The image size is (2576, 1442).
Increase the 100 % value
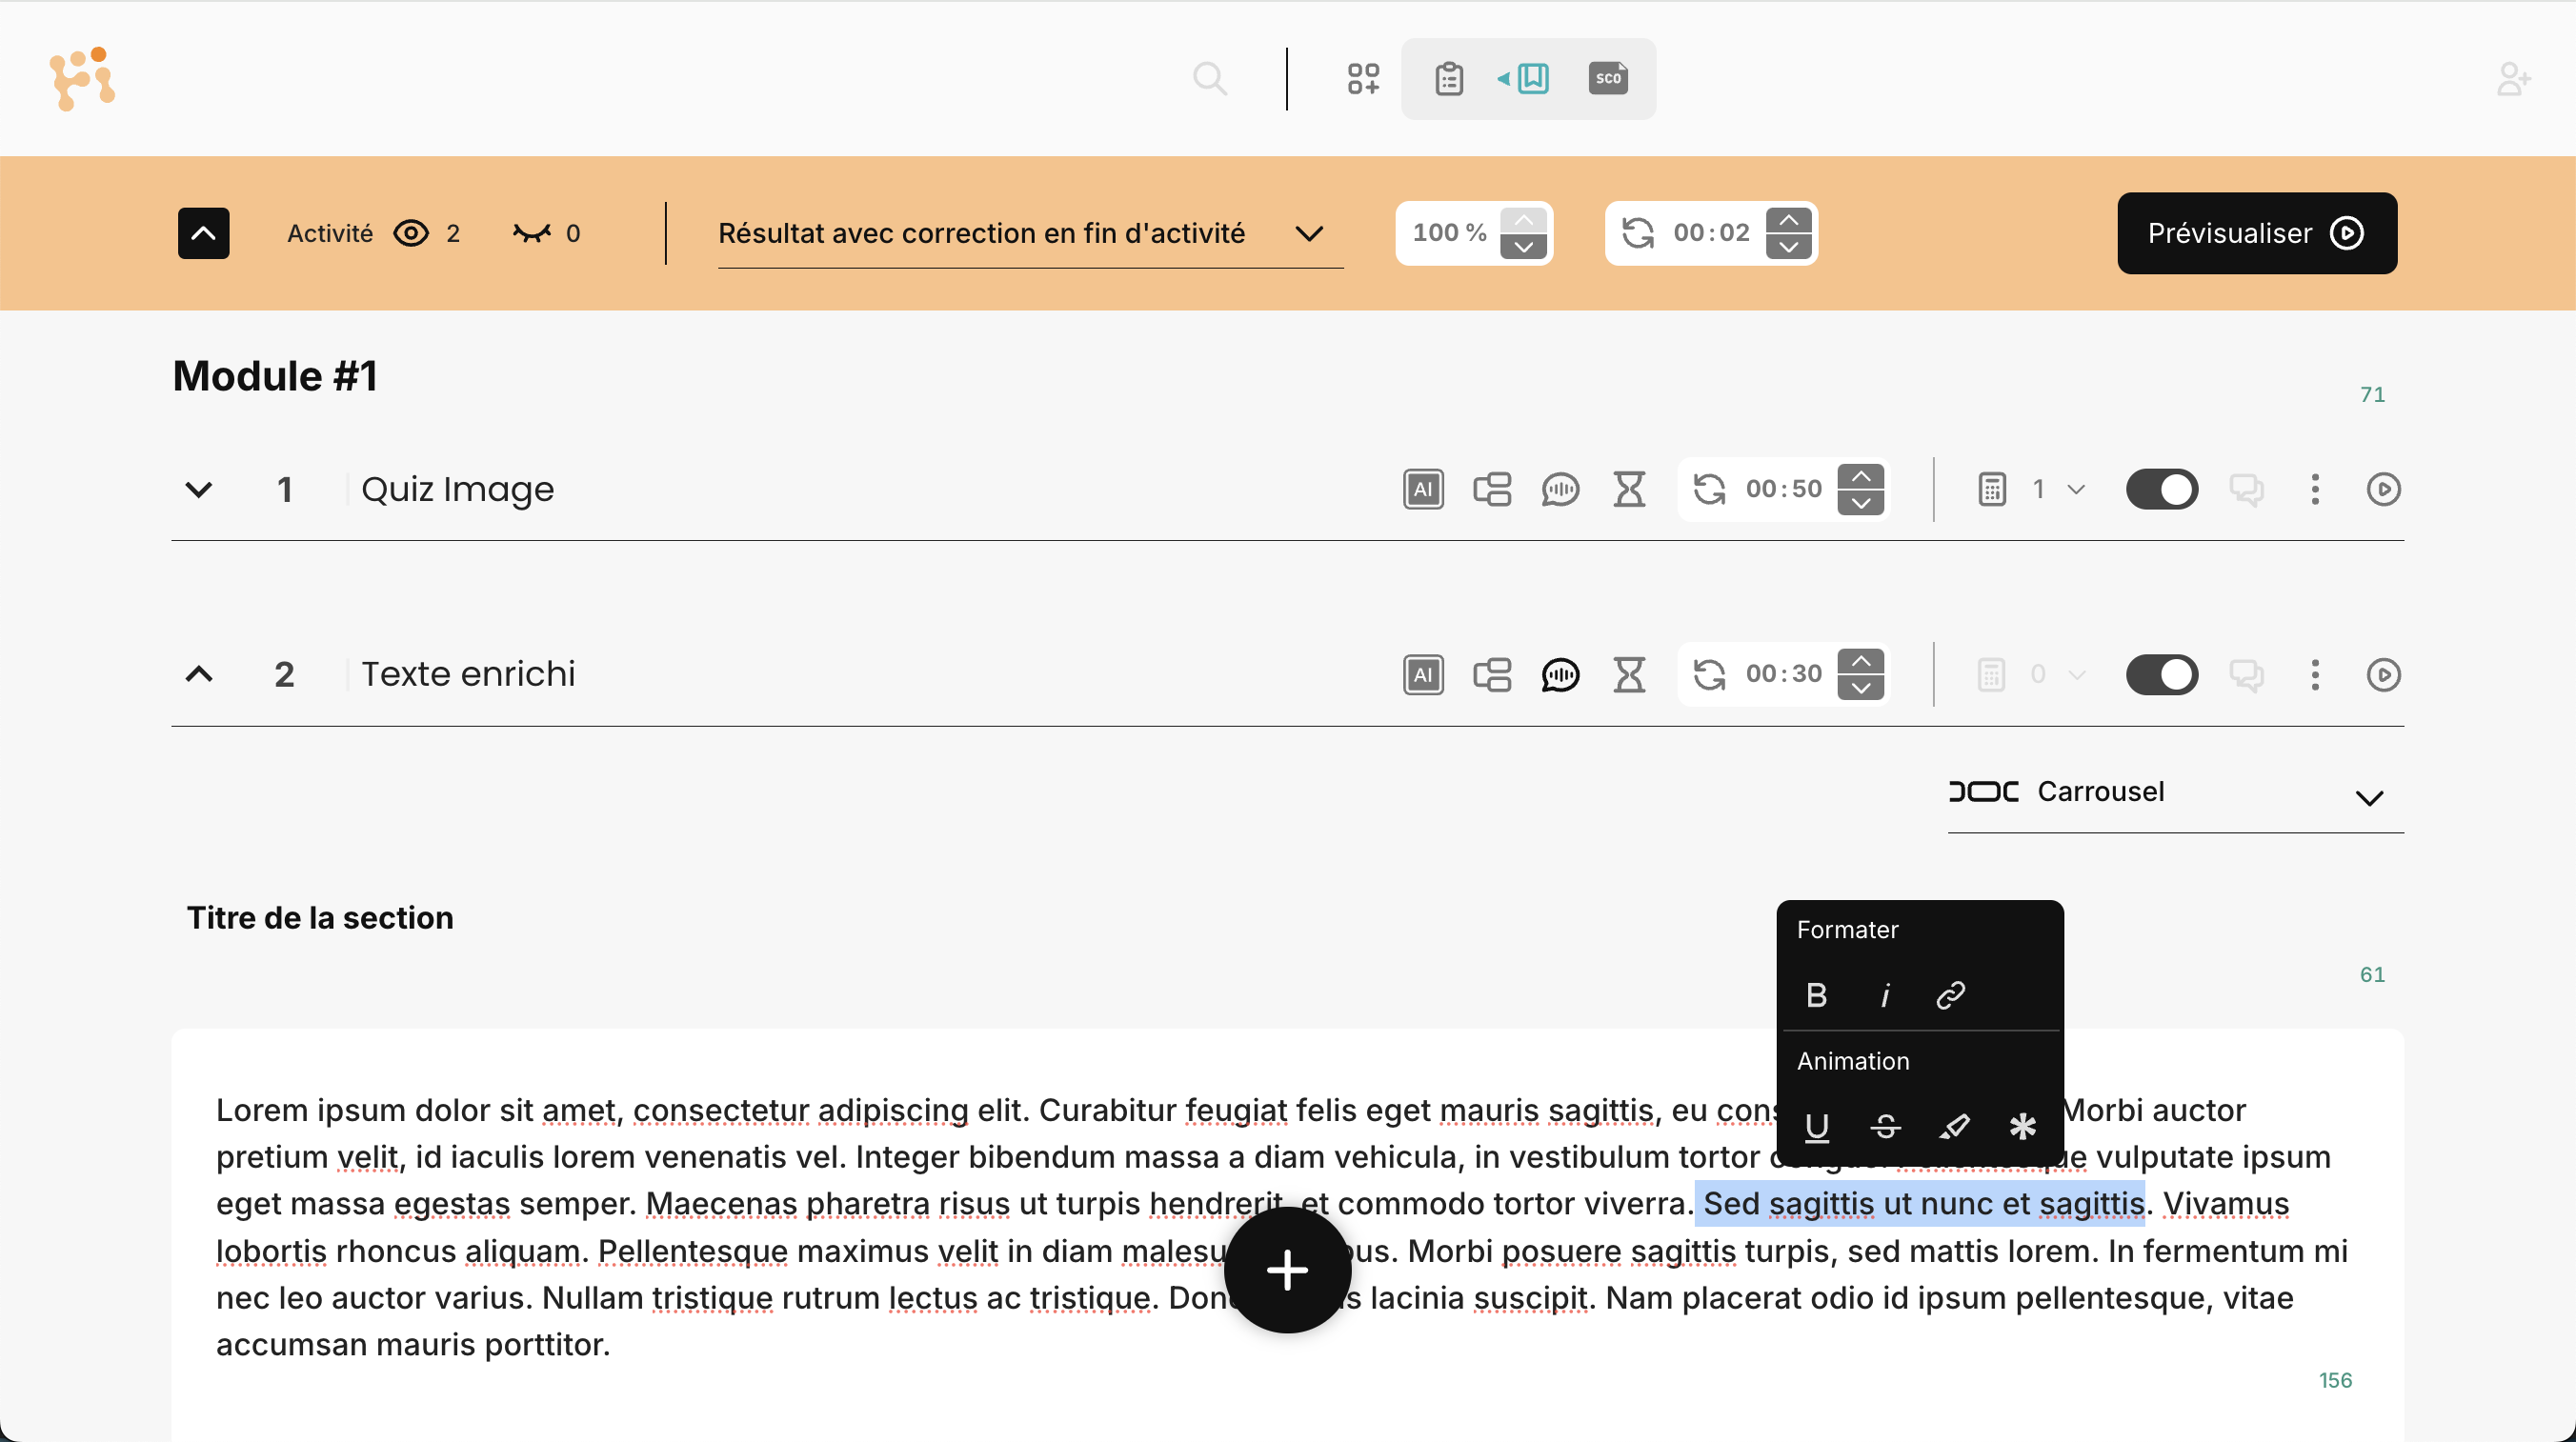(1523, 220)
